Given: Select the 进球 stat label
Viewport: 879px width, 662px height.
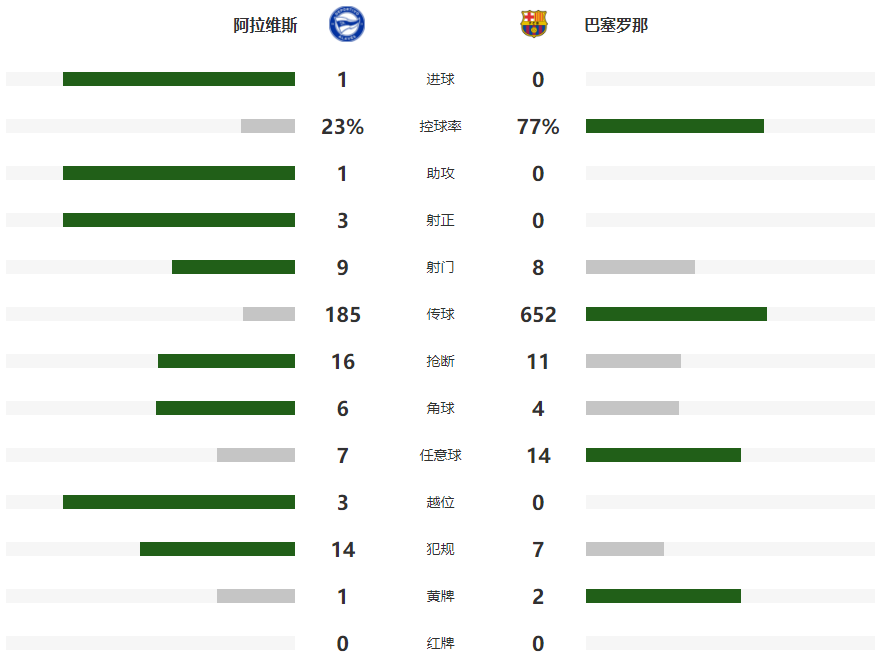Looking at the screenshot, I should coord(440,79).
